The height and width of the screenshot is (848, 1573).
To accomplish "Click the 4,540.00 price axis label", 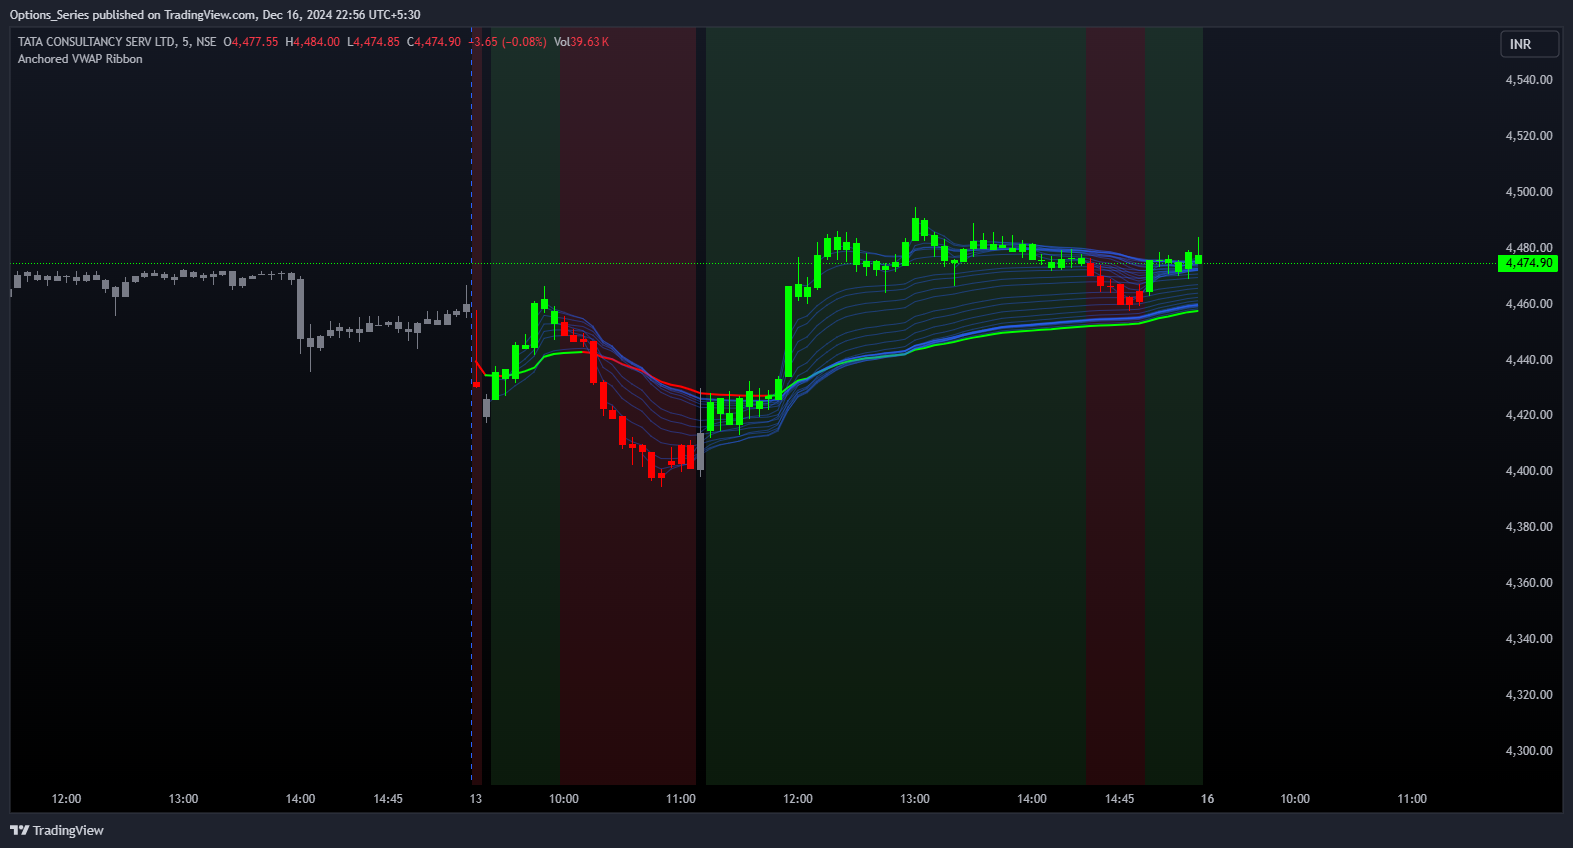I will pos(1529,80).
